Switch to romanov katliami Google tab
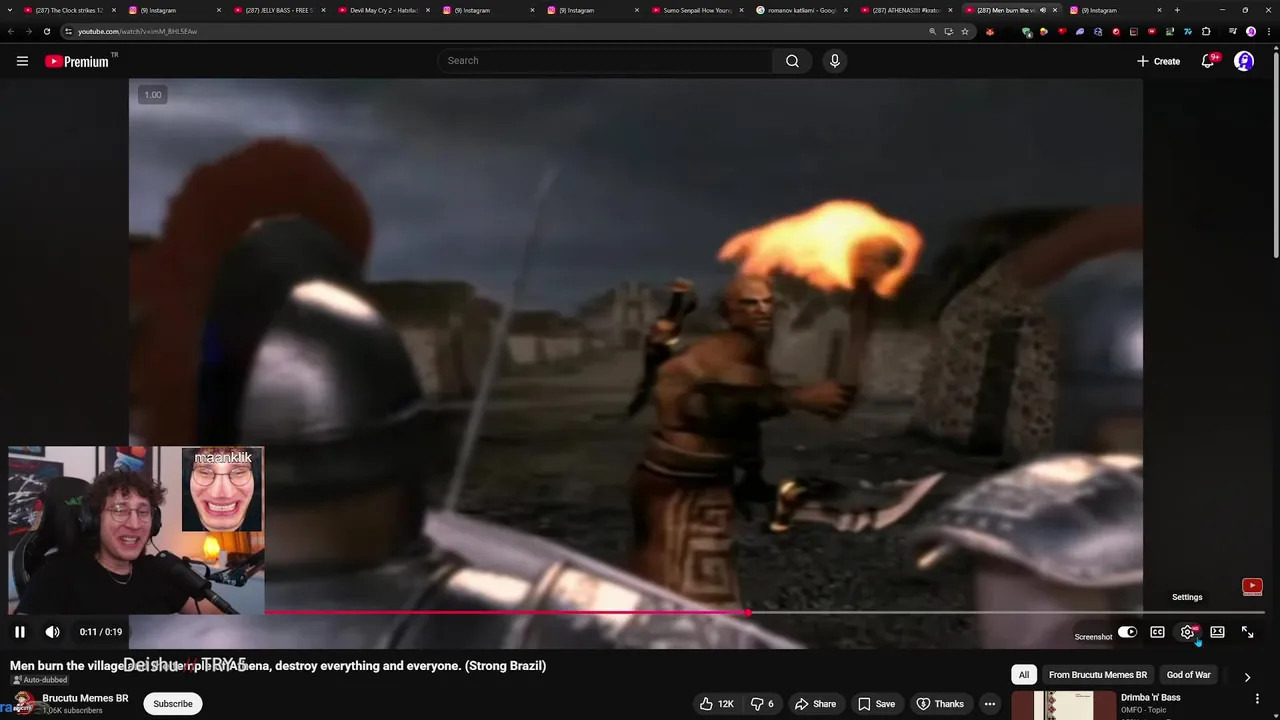 point(801,10)
